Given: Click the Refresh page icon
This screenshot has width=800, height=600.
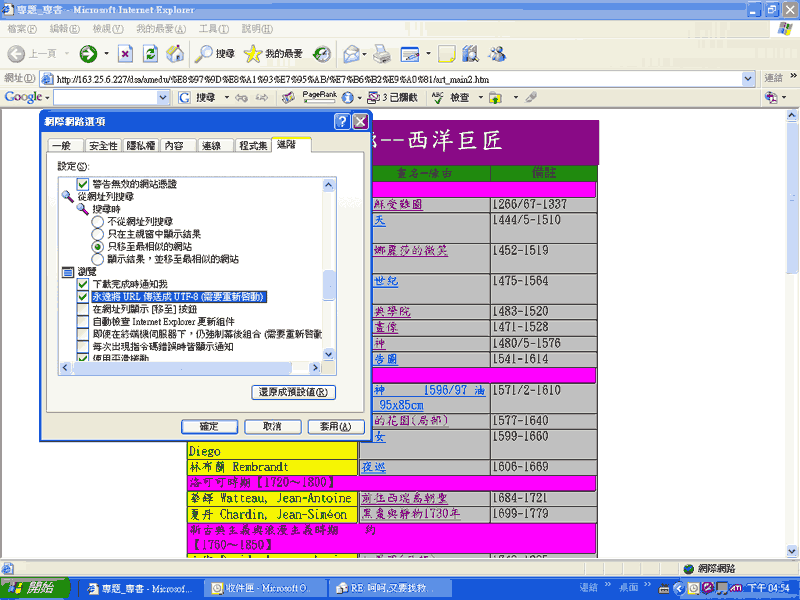Looking at the screenshot, I should click(151, 54).
